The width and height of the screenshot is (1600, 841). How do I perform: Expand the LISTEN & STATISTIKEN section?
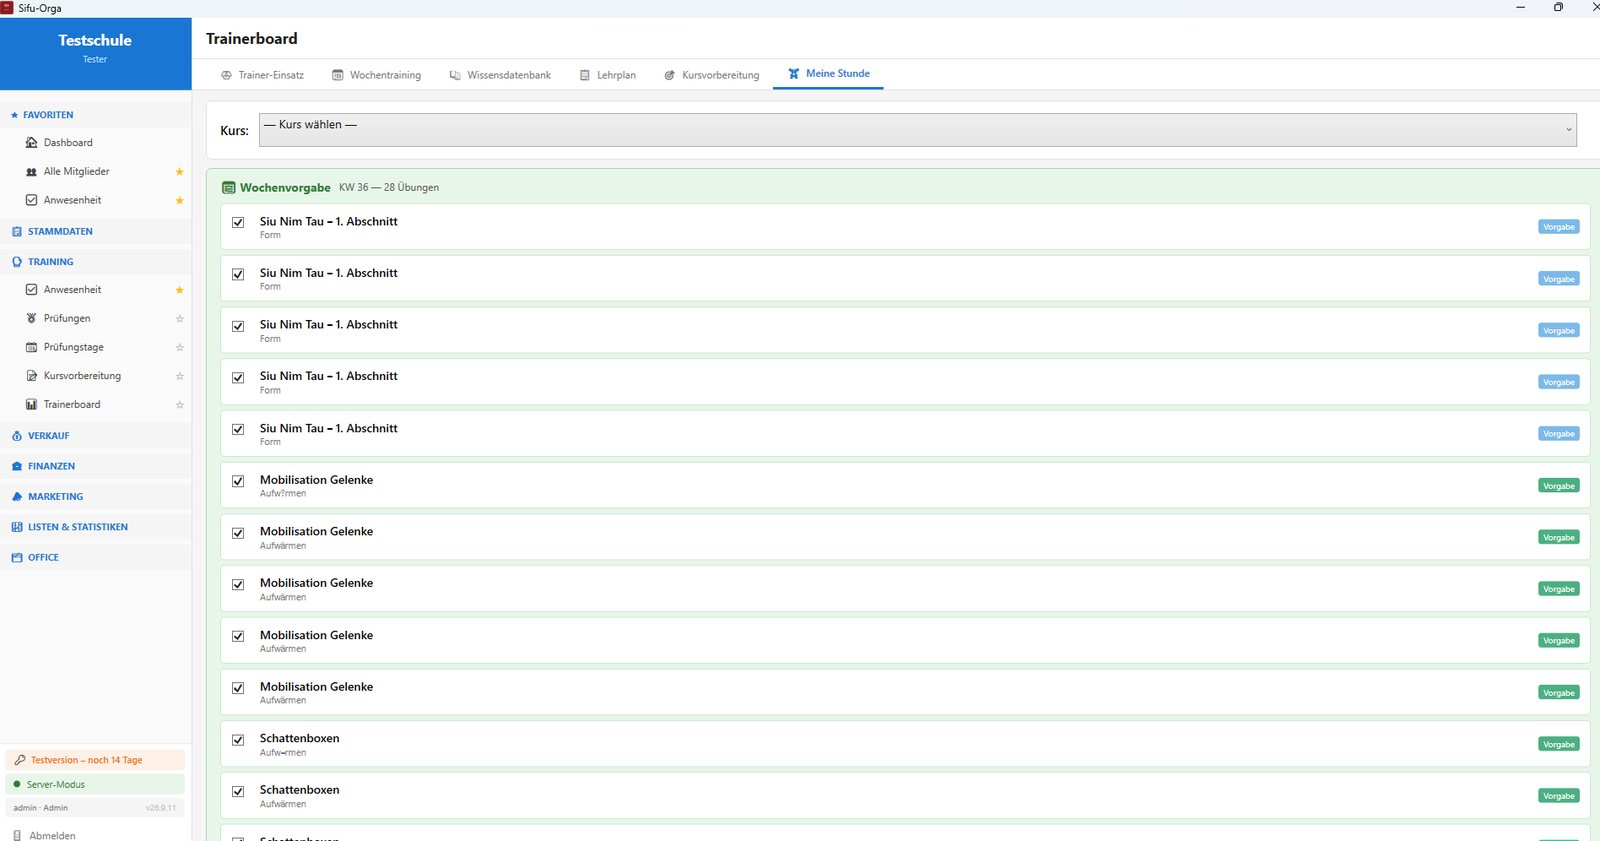click(x=96, y=527)
